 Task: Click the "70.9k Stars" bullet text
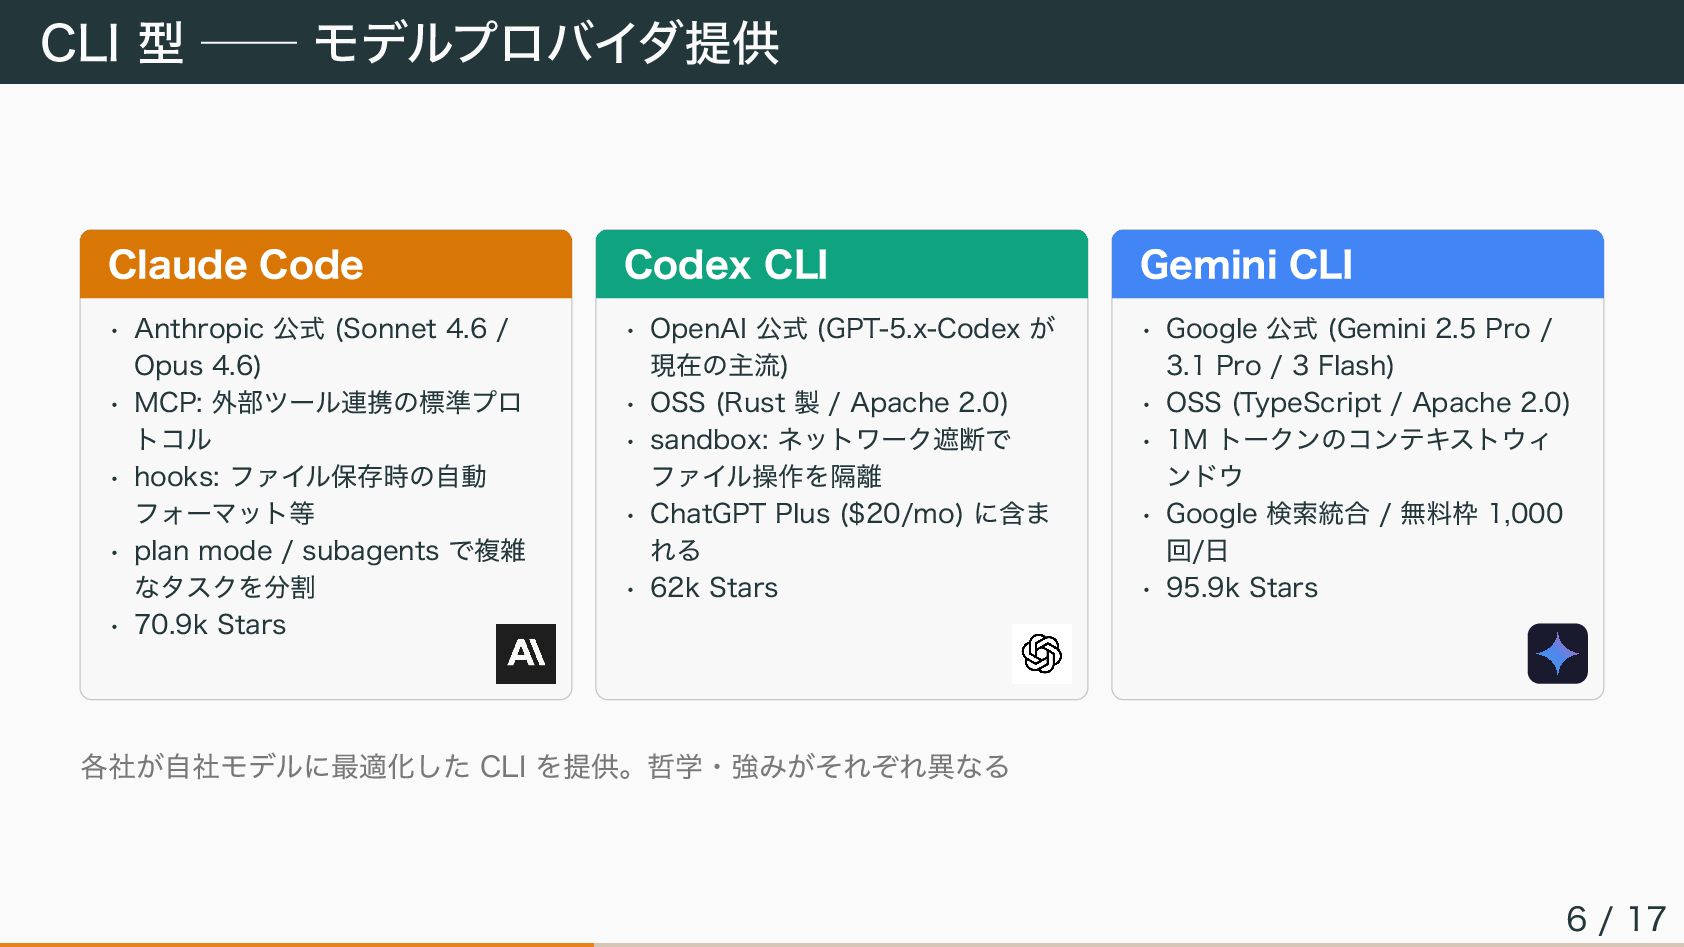210,625
